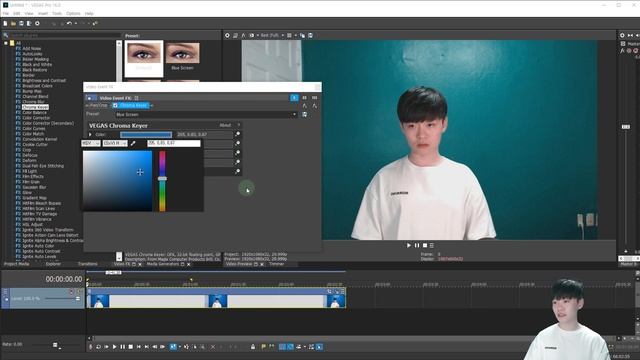
Task: Click About button in Chroma Keyer panel
Action: point(225,125)
